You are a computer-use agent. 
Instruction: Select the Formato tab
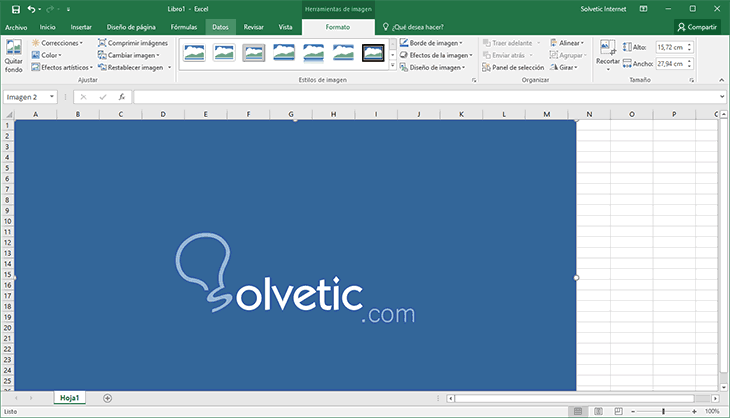point(338,27)
